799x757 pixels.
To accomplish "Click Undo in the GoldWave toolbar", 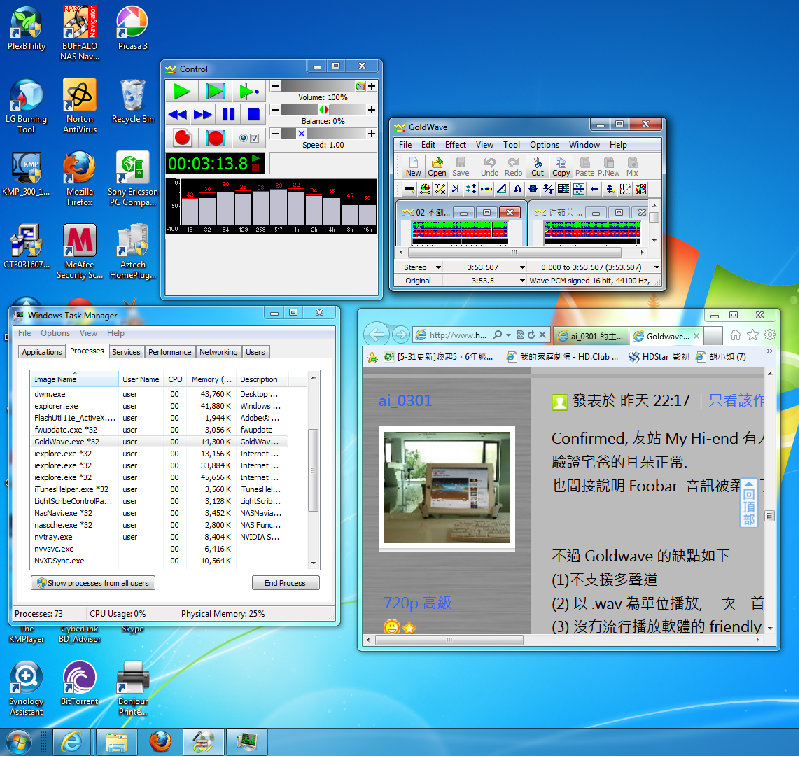I will 489,167.
